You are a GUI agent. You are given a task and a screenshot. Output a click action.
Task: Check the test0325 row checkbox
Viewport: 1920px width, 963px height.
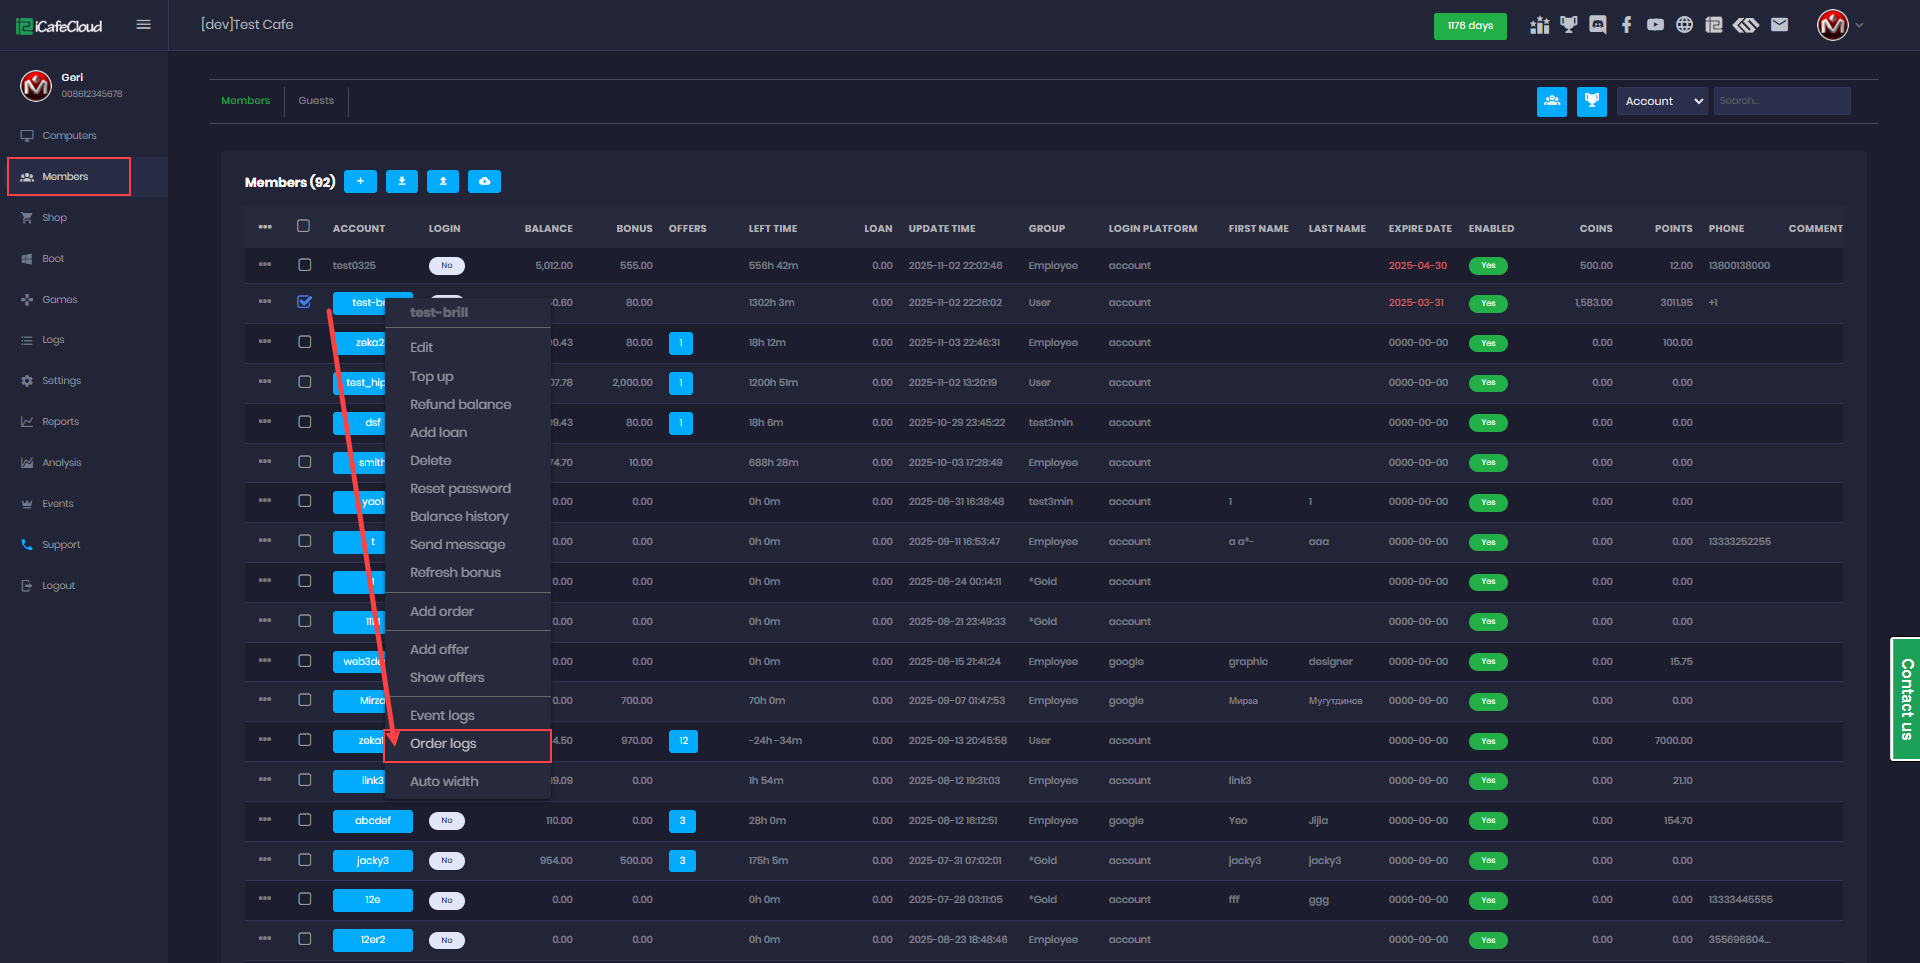(x=305, y=265)
